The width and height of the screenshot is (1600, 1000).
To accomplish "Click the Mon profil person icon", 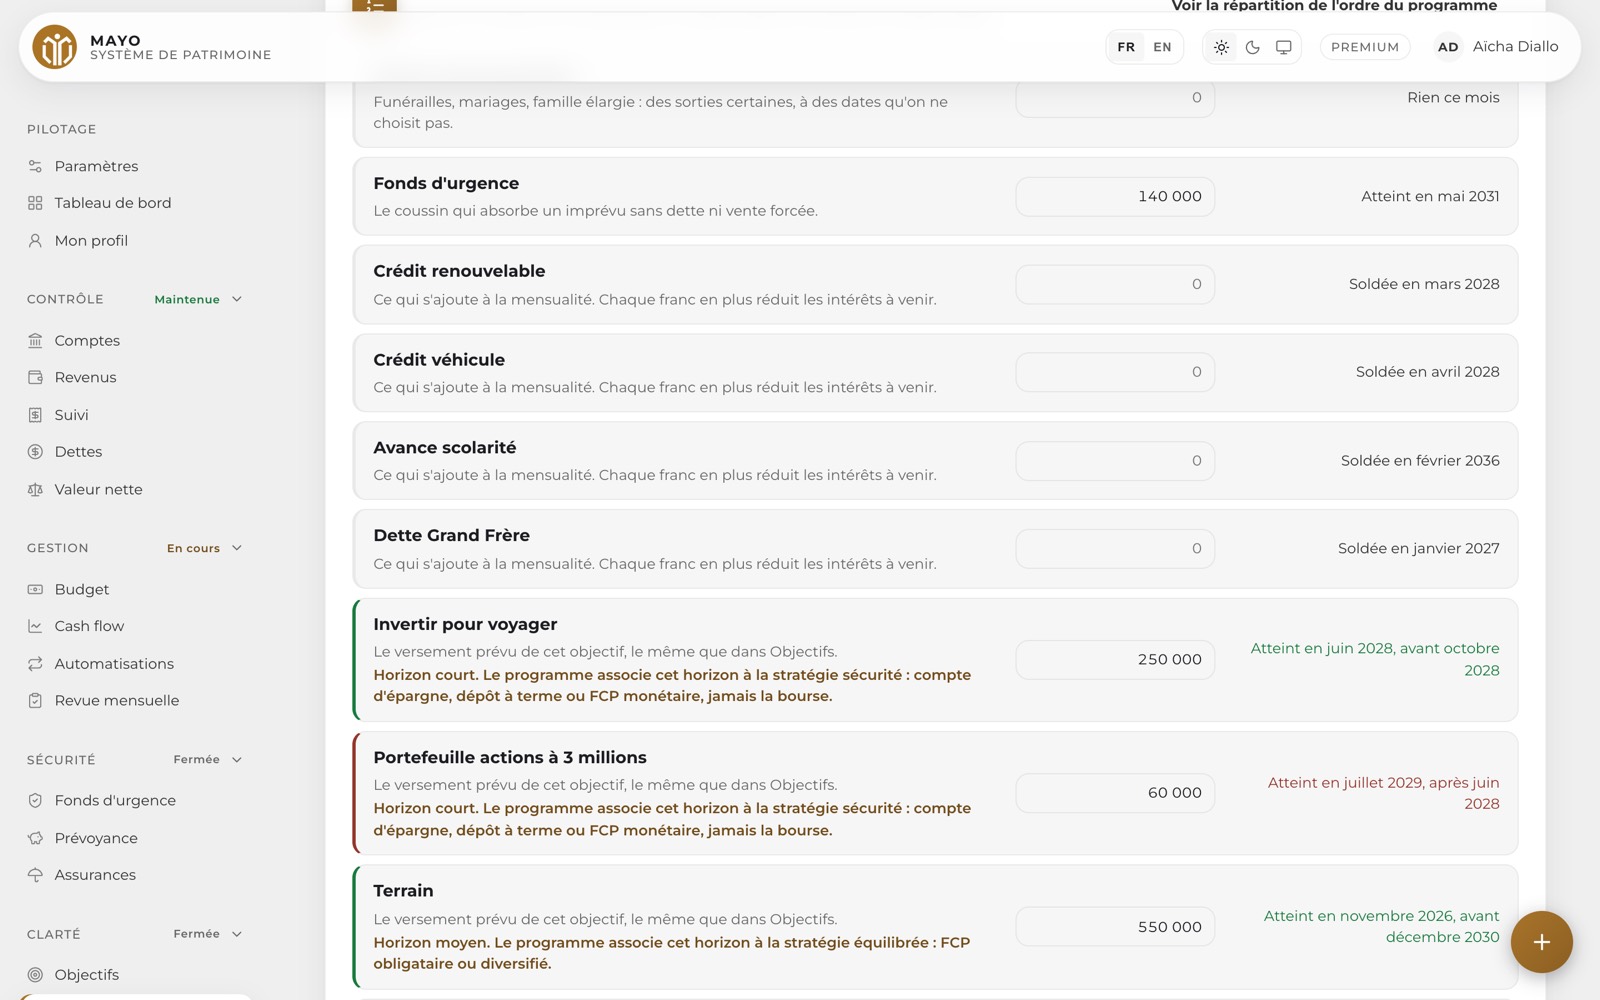I will (35, 241).
